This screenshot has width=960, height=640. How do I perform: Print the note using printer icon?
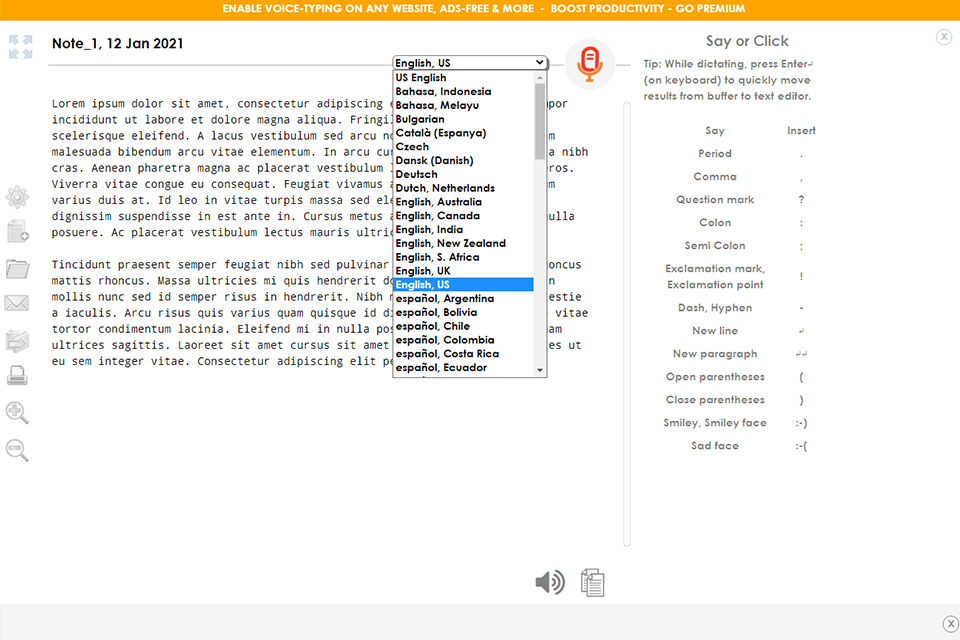[x=17, y=375]
